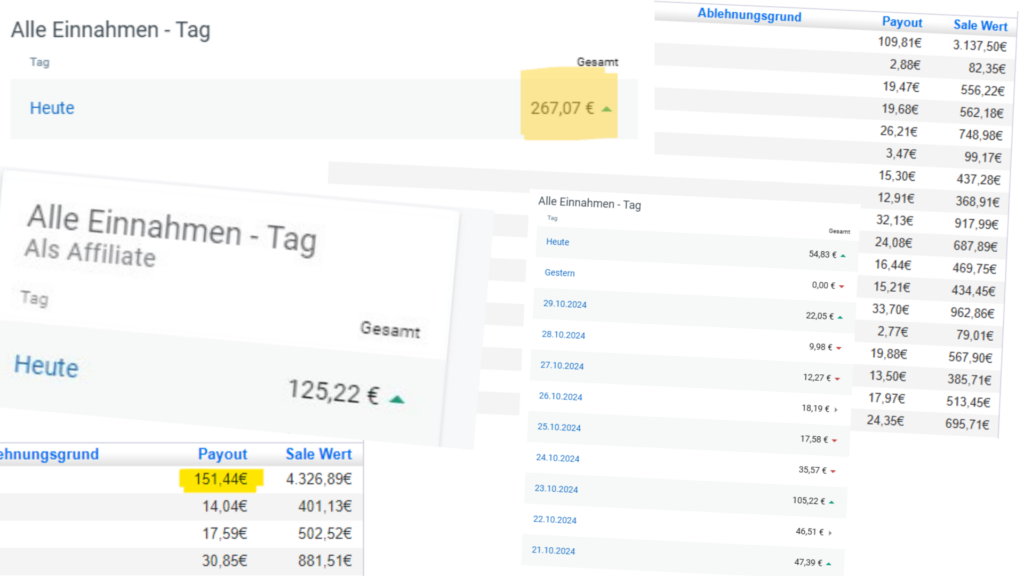Select the highlighted 267,07 € total
Image resolution: width=1024 pixels, height=576 pixels.
[x=562, y=108]
